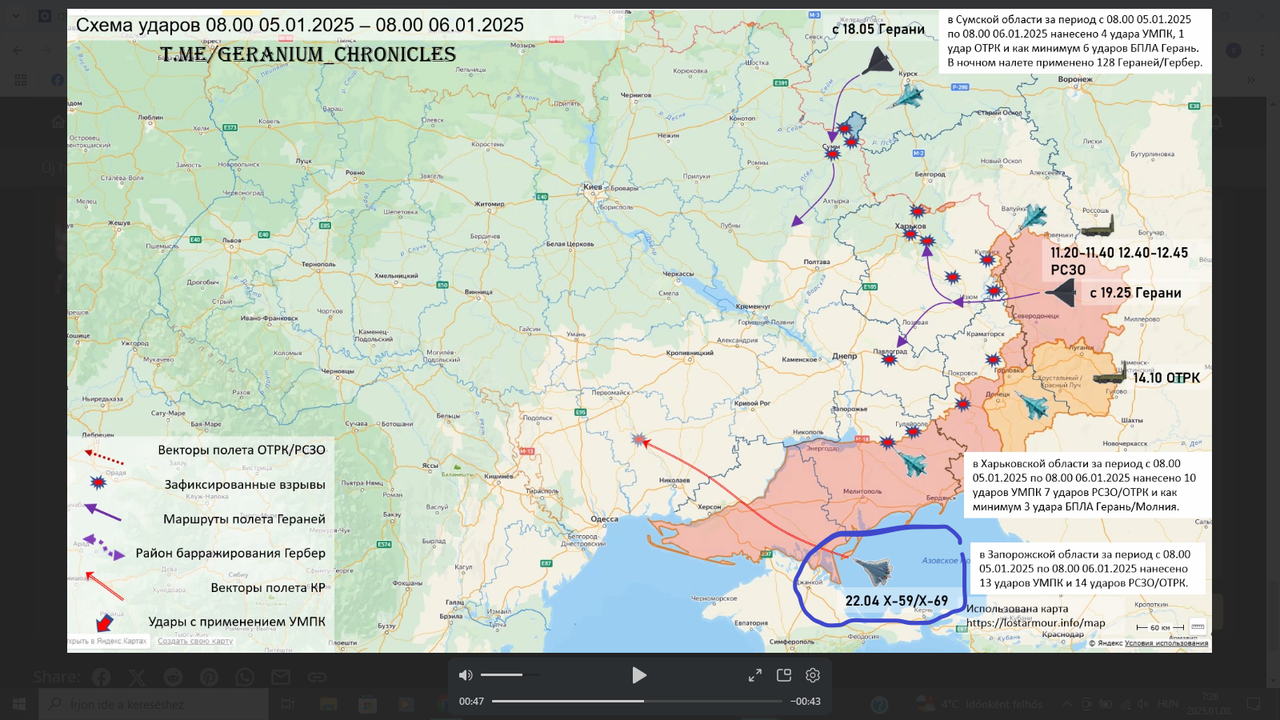Click the 'с 18.05 Герани' label

tap(878, 30)
